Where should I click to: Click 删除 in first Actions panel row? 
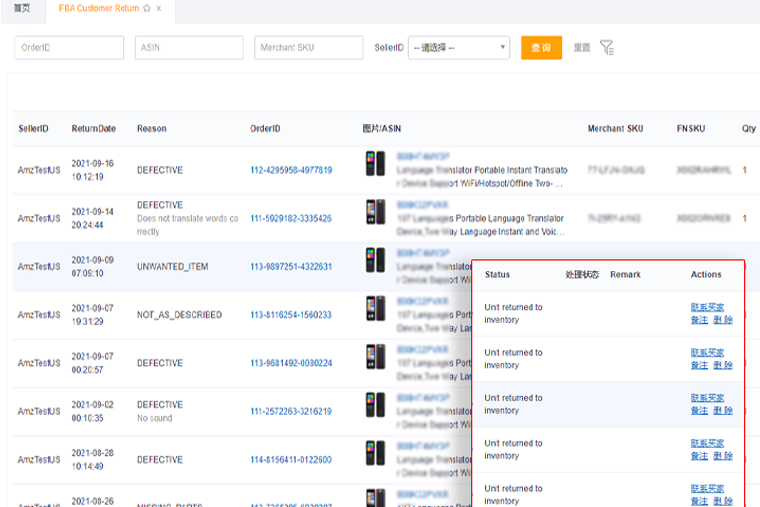pos(724,320)
